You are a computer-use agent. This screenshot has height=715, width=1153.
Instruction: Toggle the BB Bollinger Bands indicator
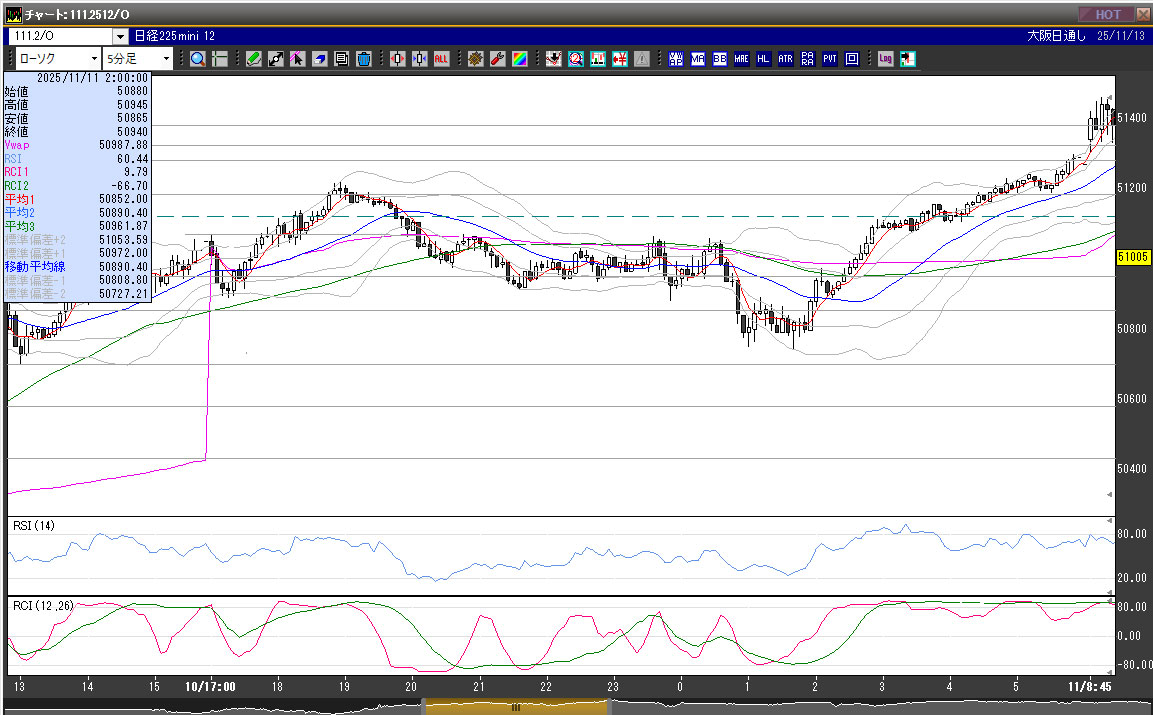tap(719, 59)
